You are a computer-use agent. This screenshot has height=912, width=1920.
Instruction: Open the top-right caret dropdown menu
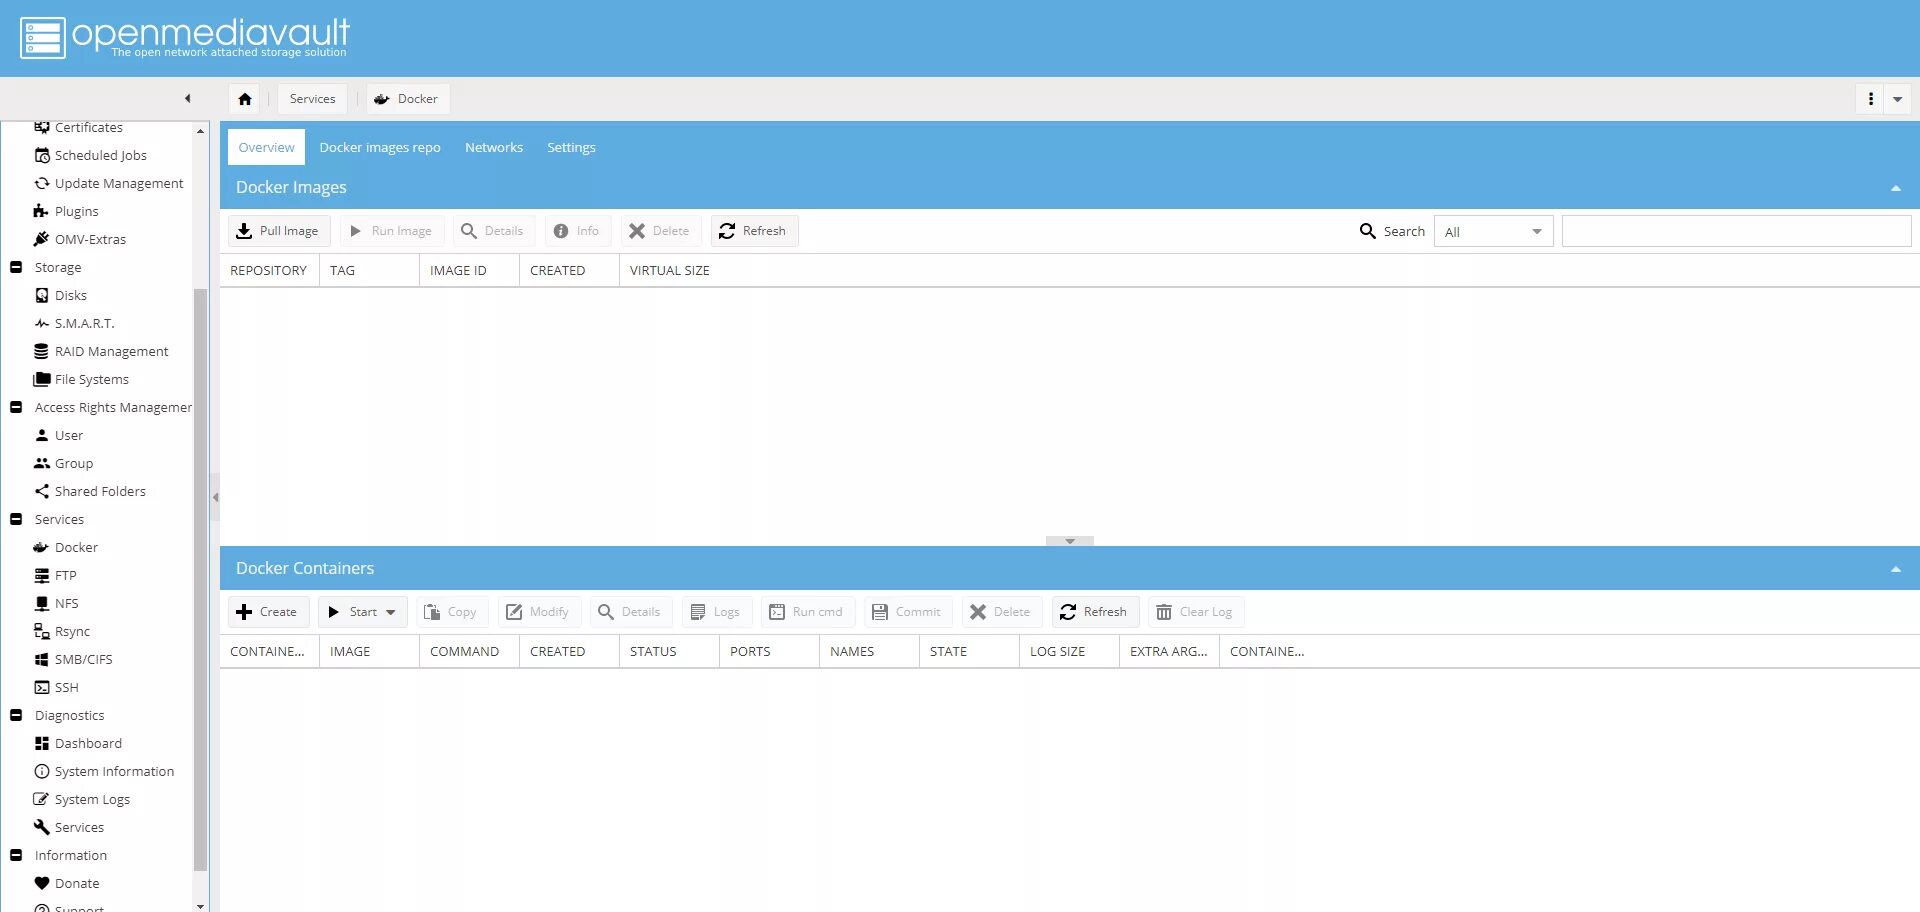pos(1897,99)
